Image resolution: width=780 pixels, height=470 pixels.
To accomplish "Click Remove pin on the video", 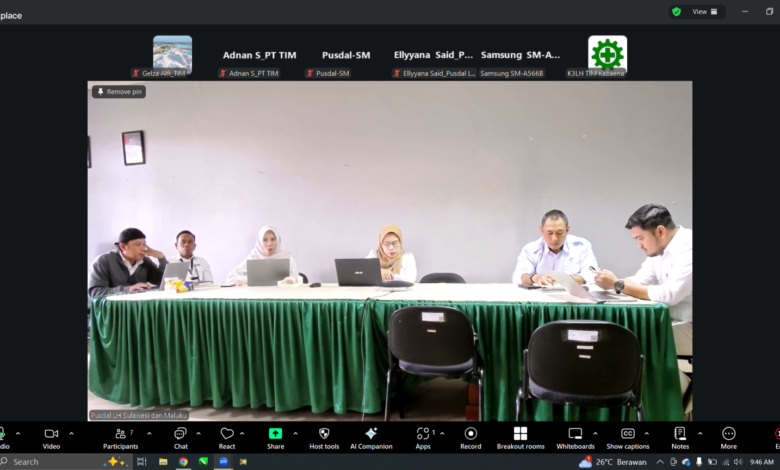I will [119, 91].
